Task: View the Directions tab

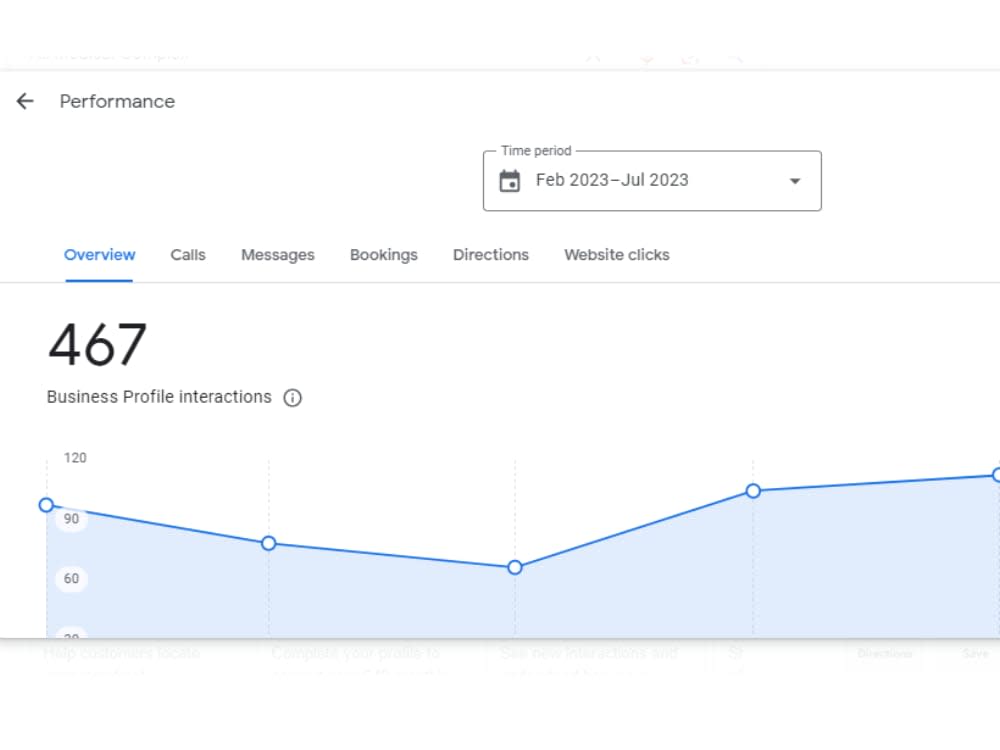Action: [490, 255]
